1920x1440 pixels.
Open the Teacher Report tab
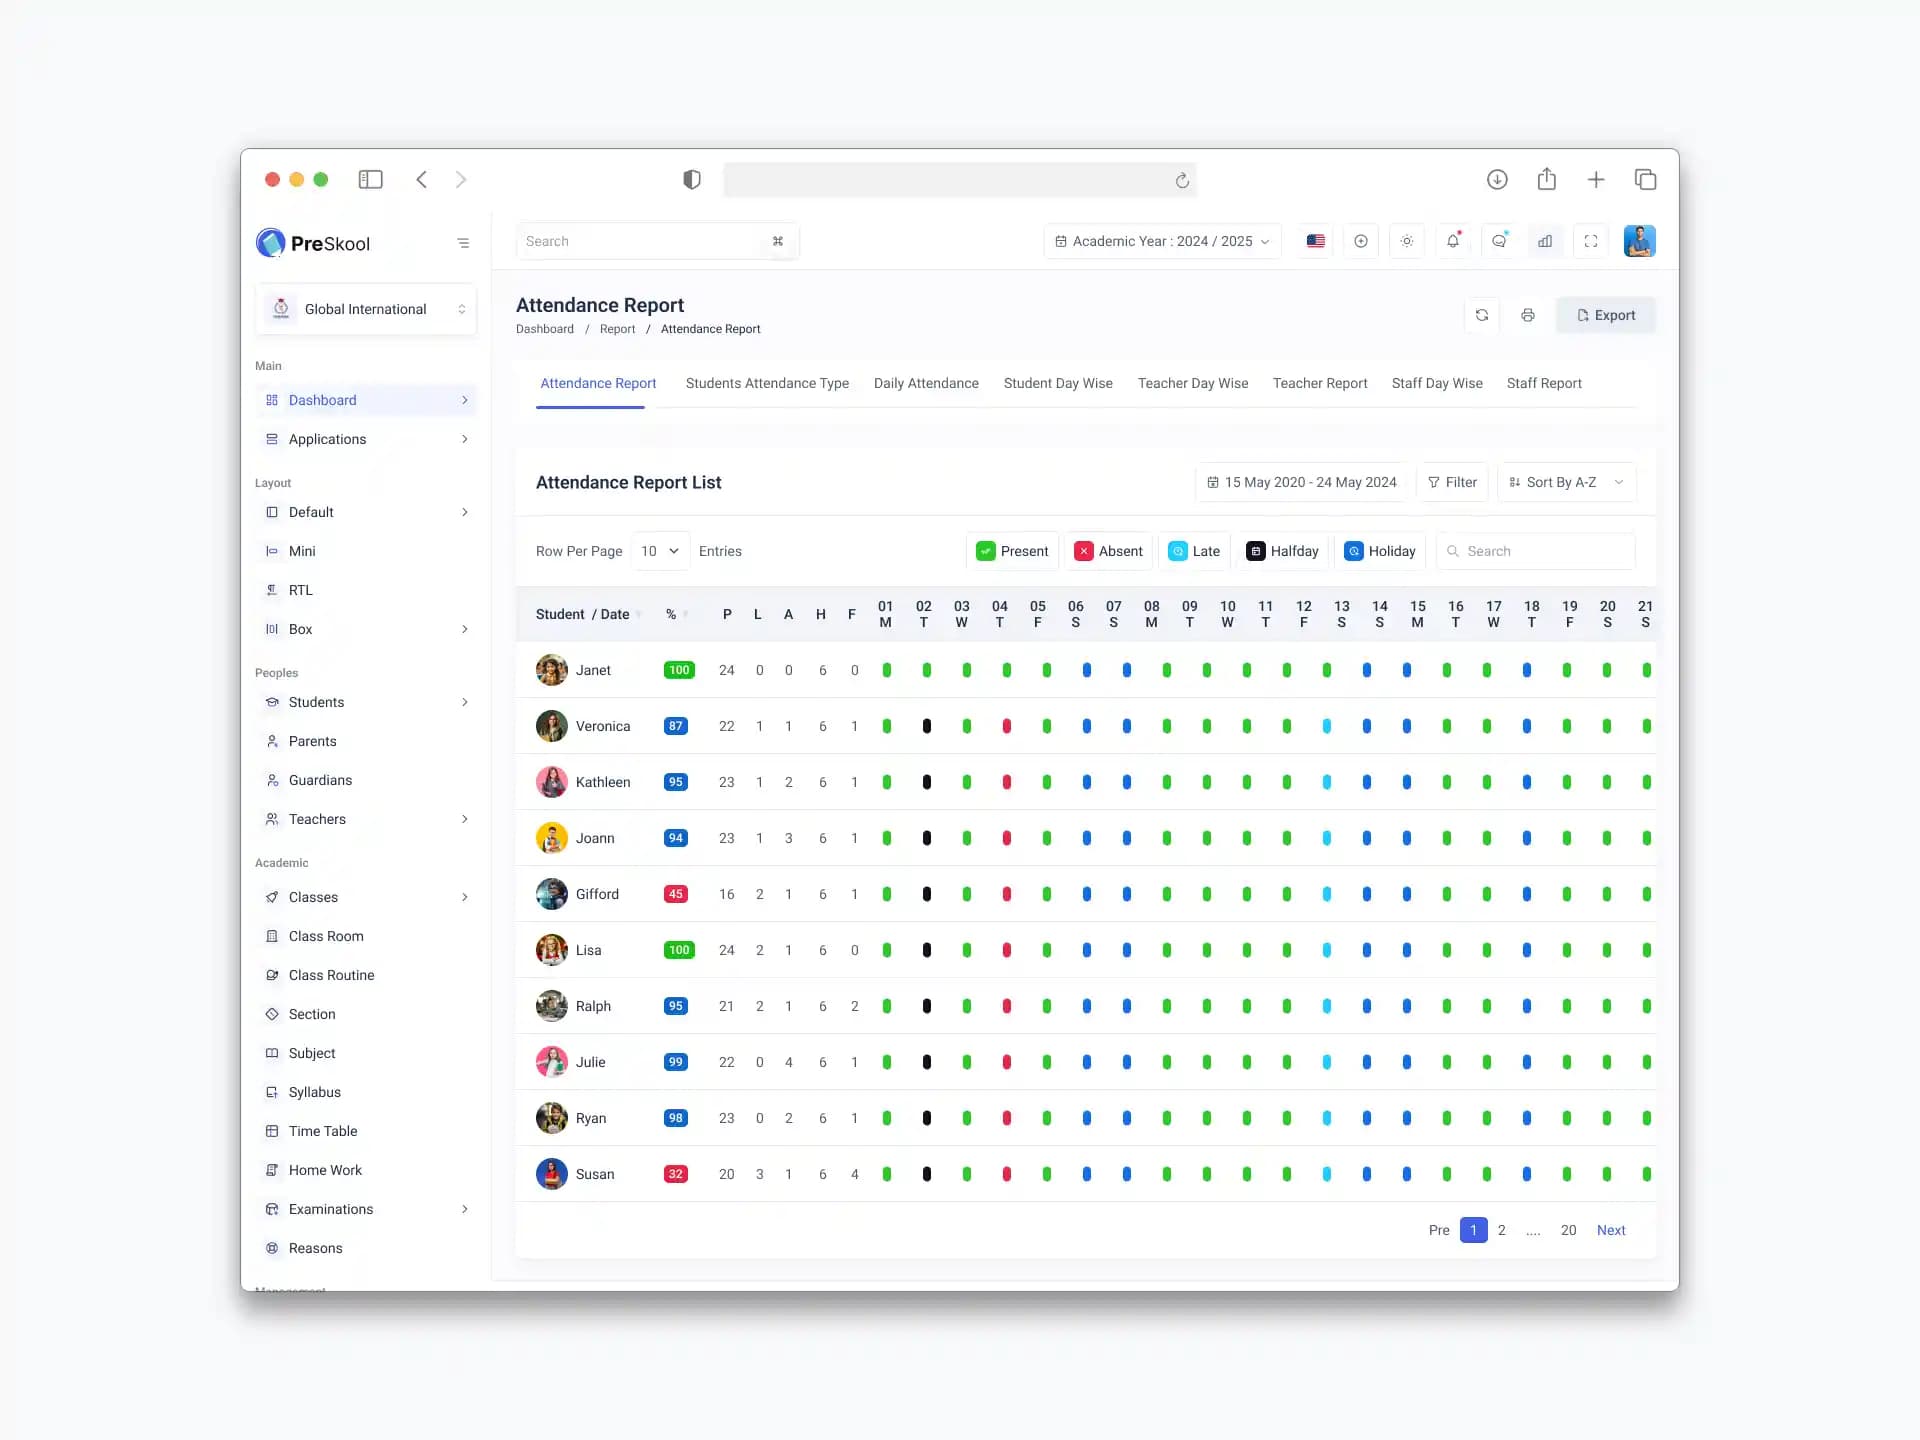pyautogui.click(x=1320, y=383)
